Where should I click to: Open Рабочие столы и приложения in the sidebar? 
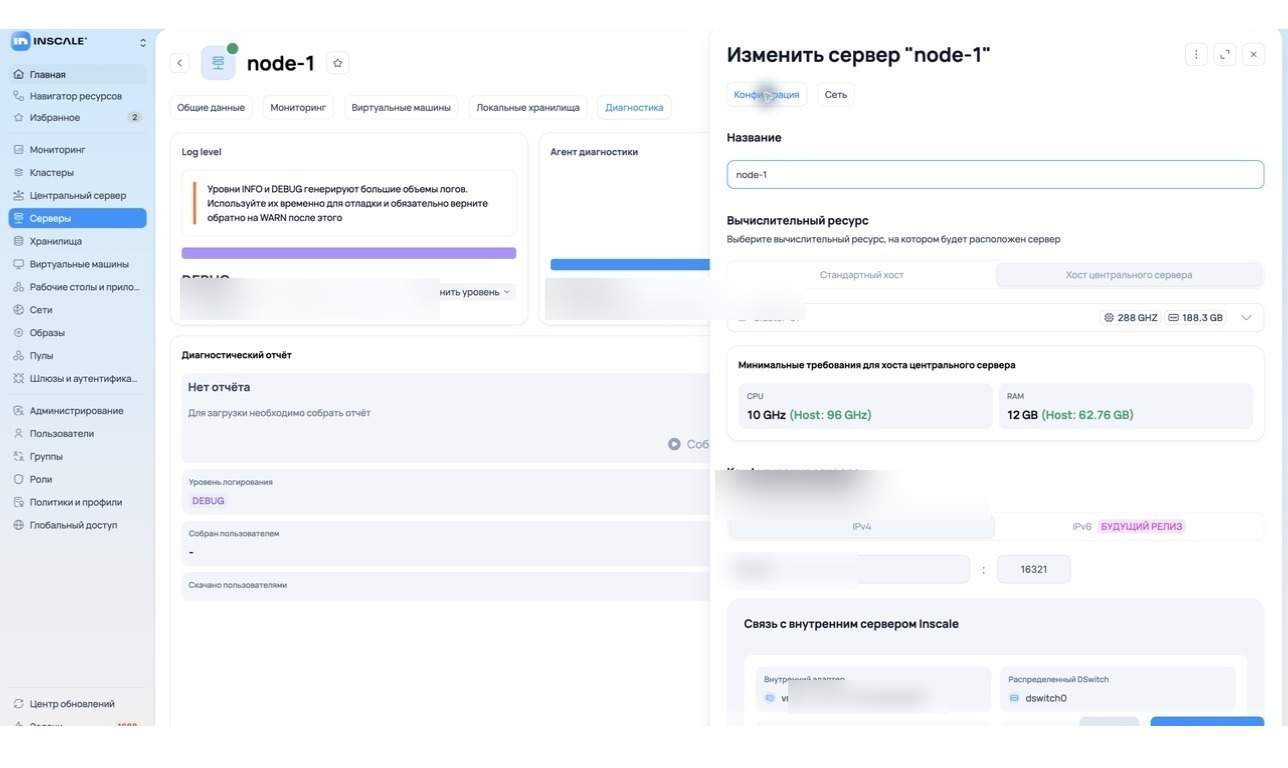pos(78,287)
